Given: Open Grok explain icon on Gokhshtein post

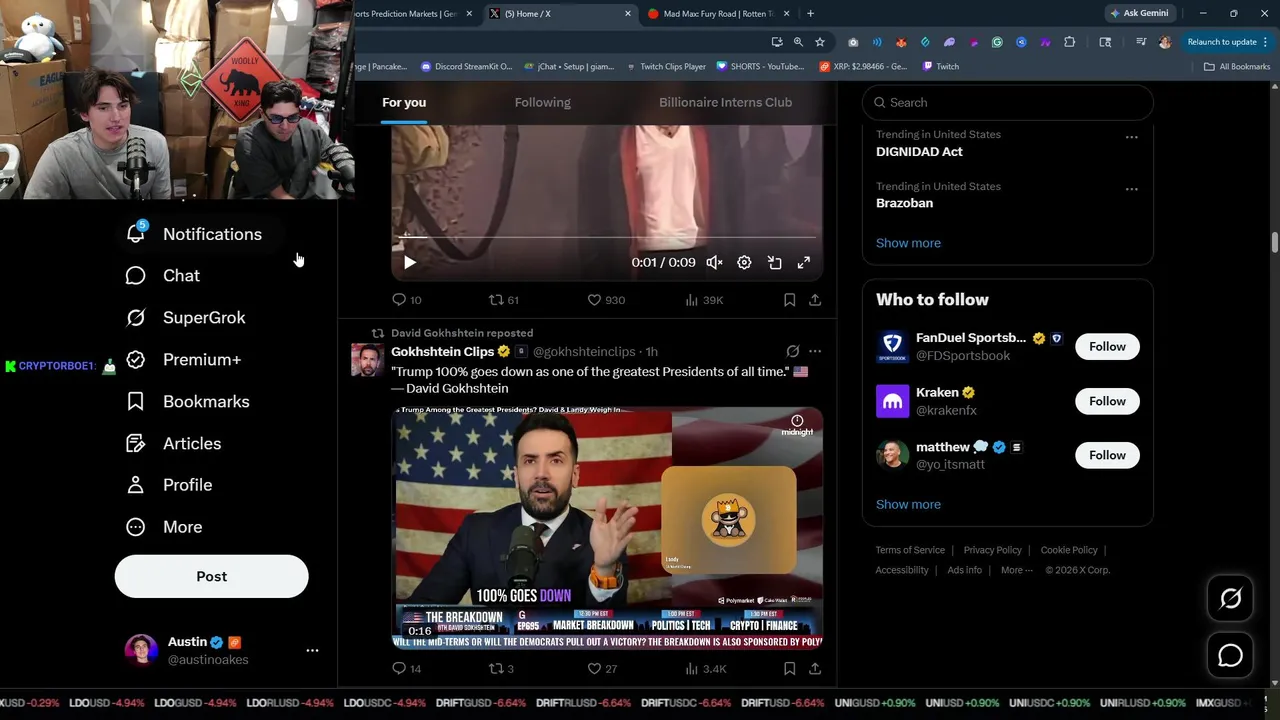Looking at the screenshot, I should [x=792, y=352].
